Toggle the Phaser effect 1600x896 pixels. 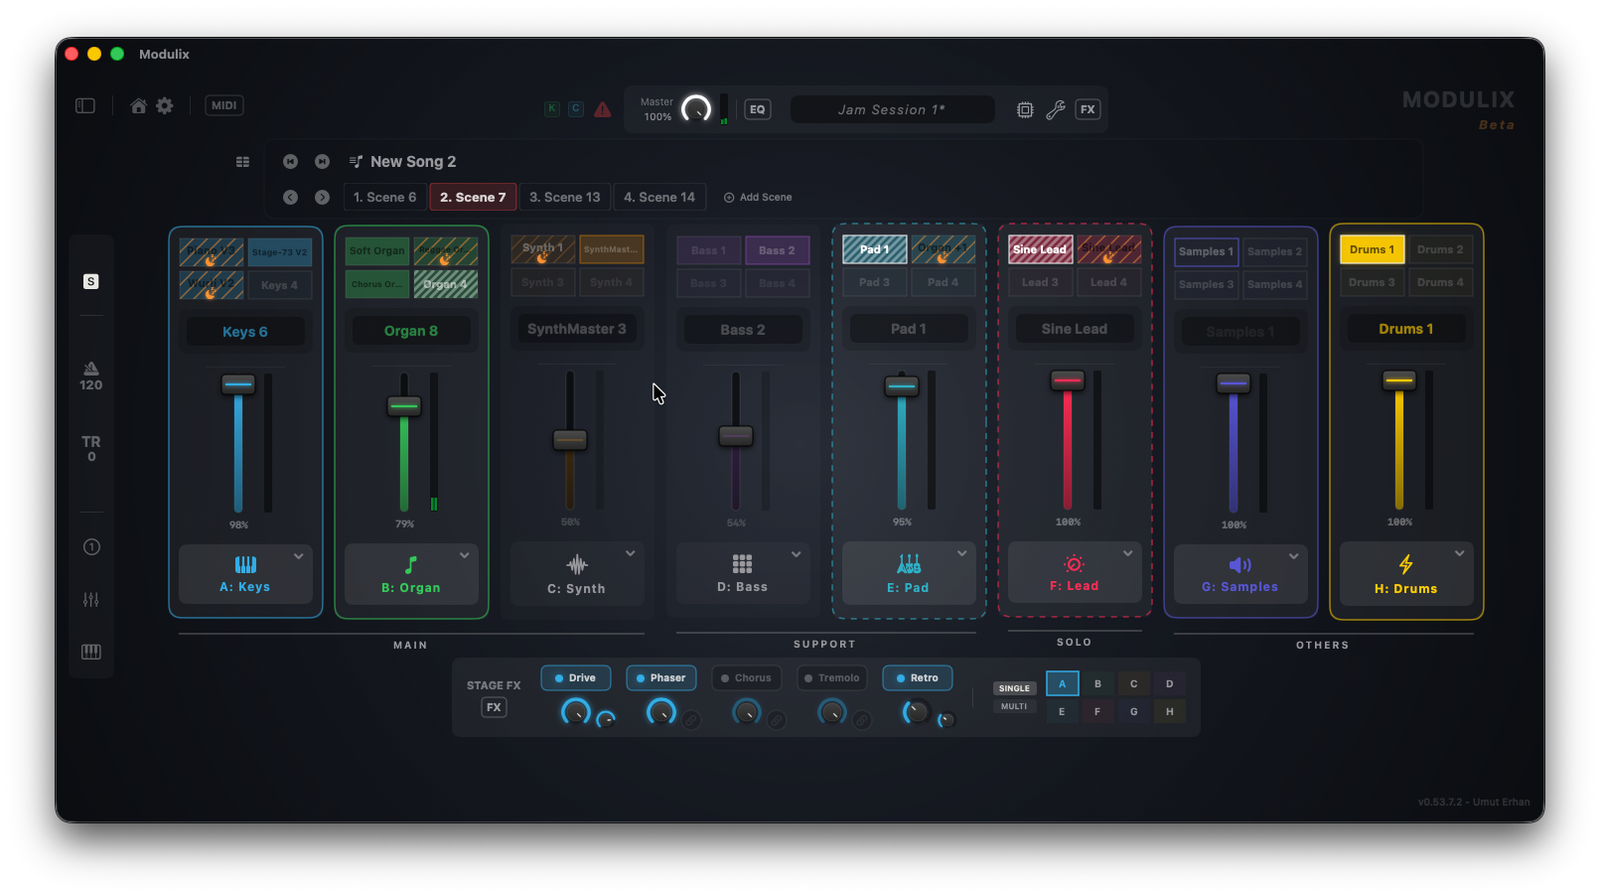661,678
